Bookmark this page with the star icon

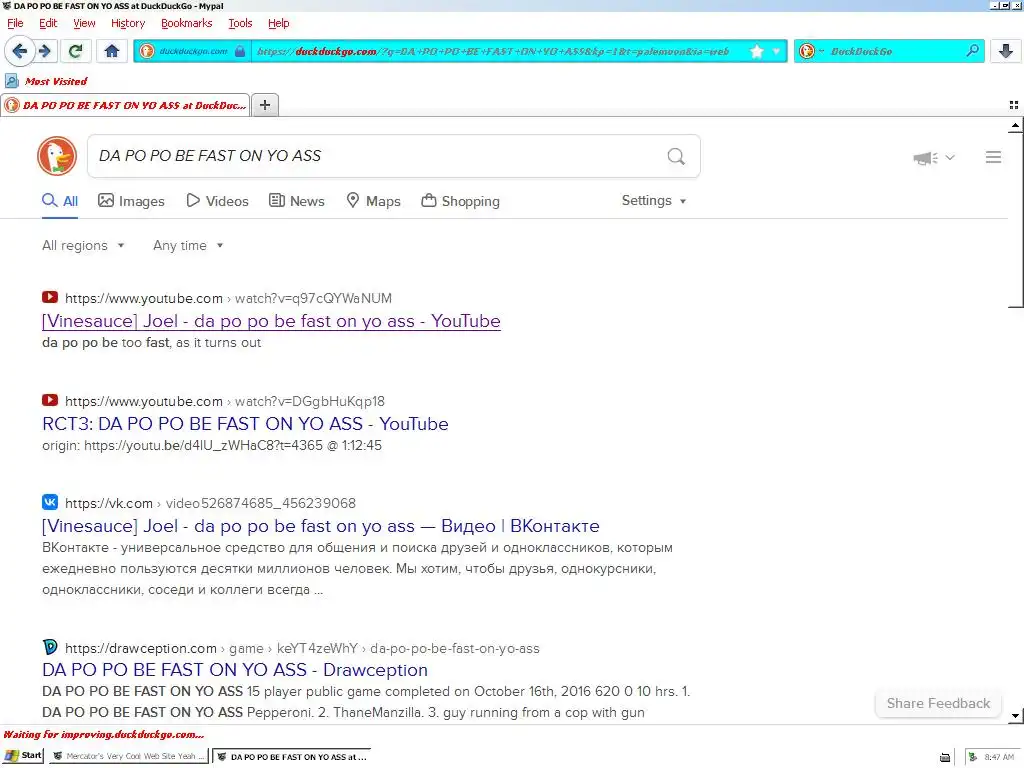pyautogui.click(x=756, y=51)
